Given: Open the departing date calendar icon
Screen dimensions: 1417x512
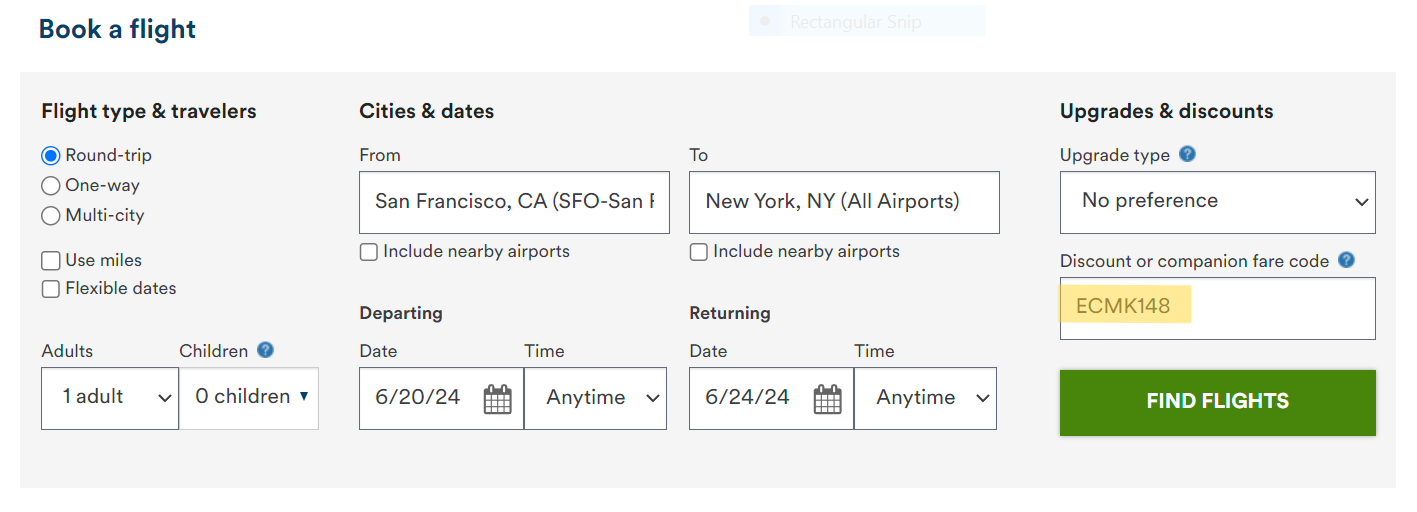Looking at the screenshot, I should click(x=497, y=399).
